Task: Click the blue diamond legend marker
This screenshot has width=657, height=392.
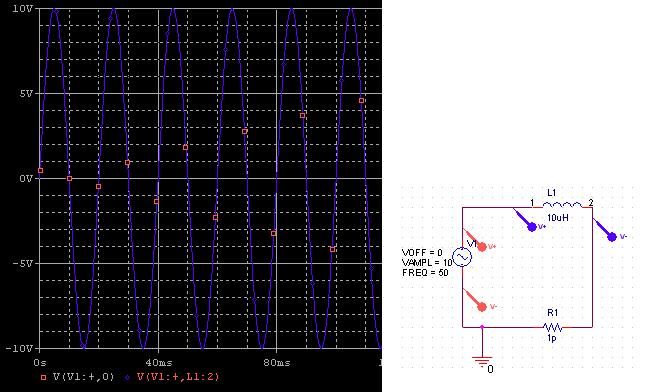Action: (127, 377)
